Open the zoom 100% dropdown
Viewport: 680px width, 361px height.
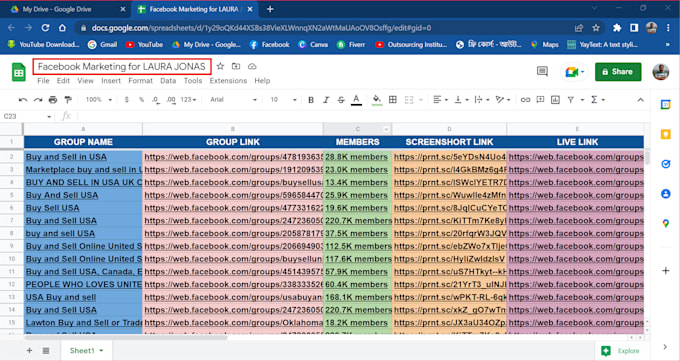point(98,100)
